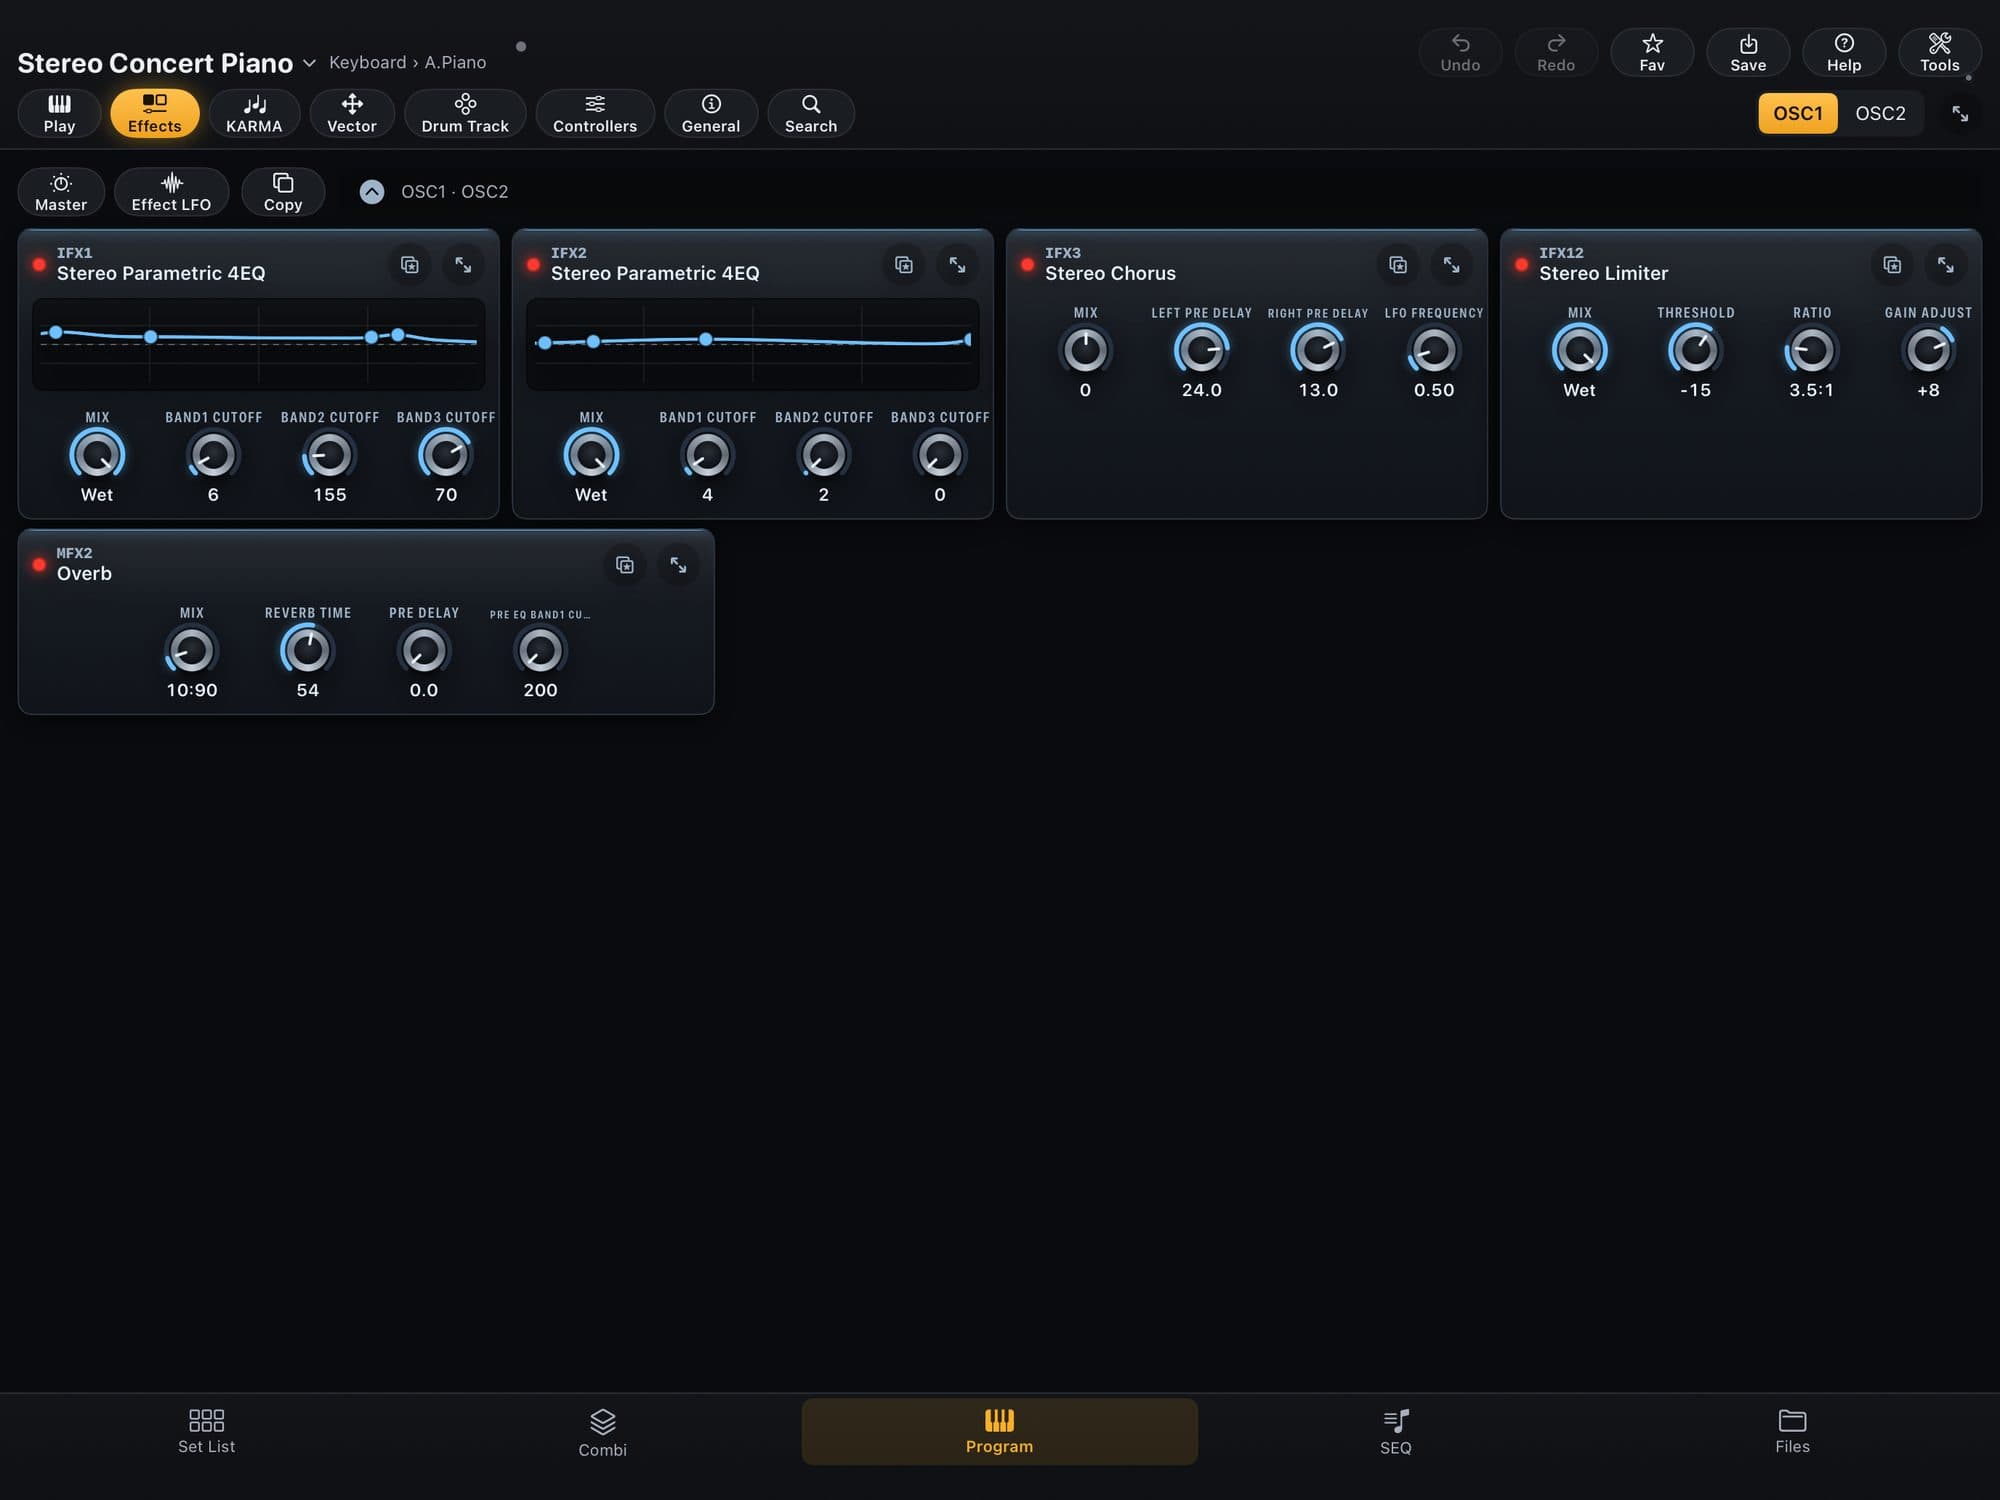
Task: Click the Help icon
Action: point(1843,52)
